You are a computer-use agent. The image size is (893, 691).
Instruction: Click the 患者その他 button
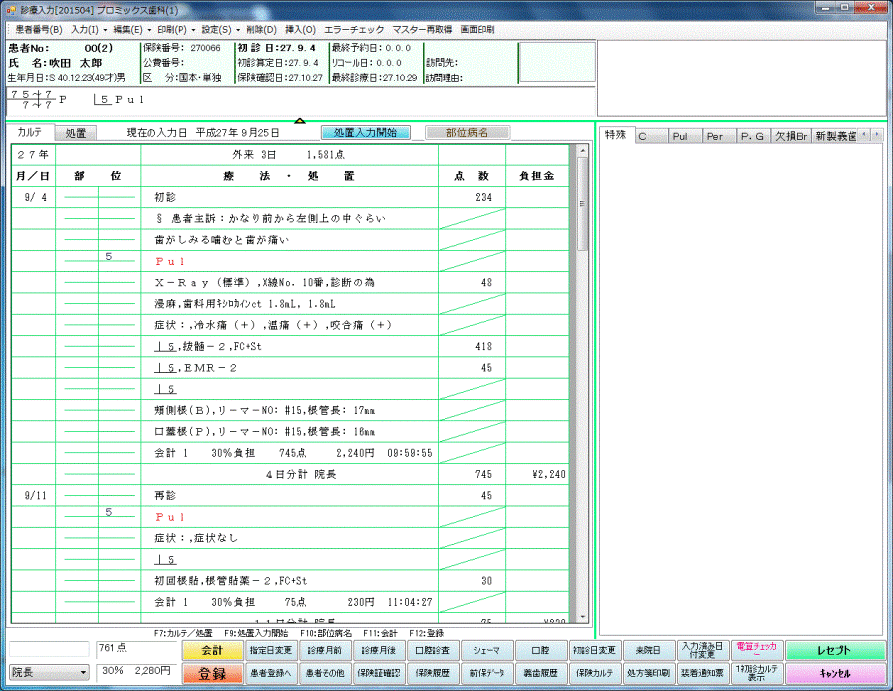(325, 673)
